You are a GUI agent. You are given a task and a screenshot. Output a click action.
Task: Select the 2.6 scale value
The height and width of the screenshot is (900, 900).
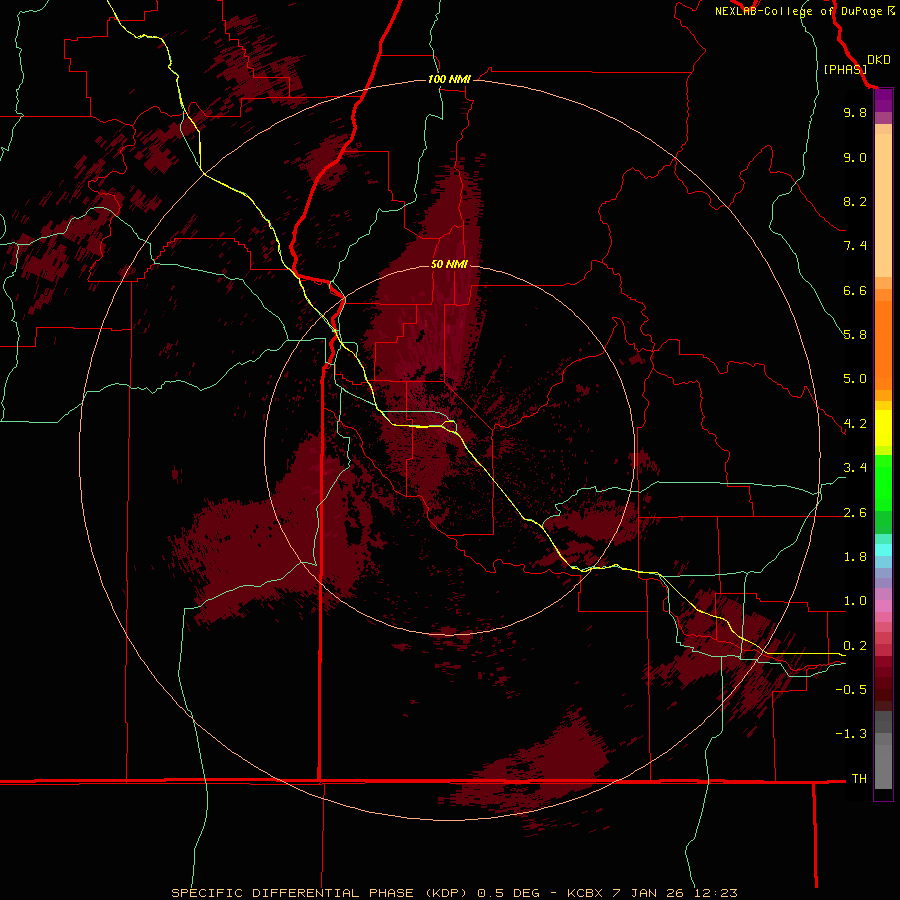tap(855, 513)
